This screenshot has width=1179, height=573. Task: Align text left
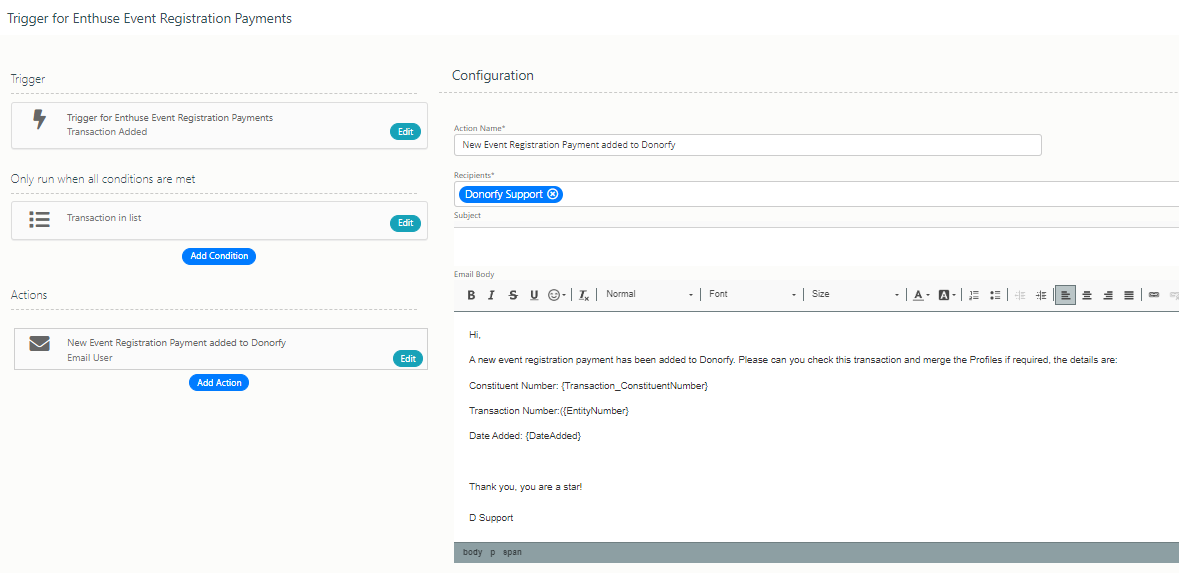[x=1065, y=295]
